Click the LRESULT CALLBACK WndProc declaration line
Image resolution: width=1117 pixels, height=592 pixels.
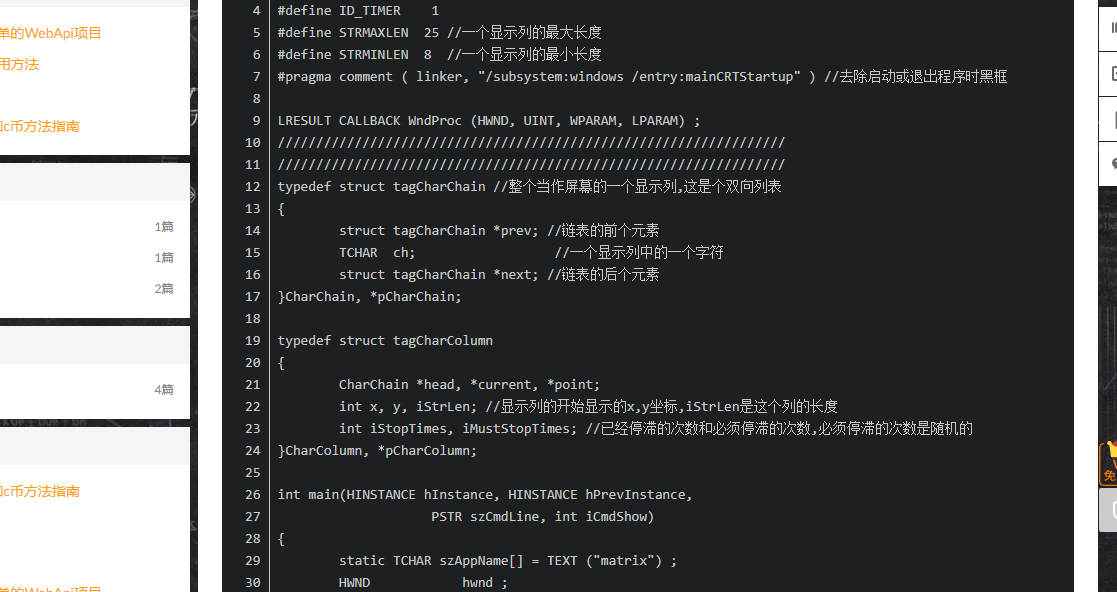489,120
